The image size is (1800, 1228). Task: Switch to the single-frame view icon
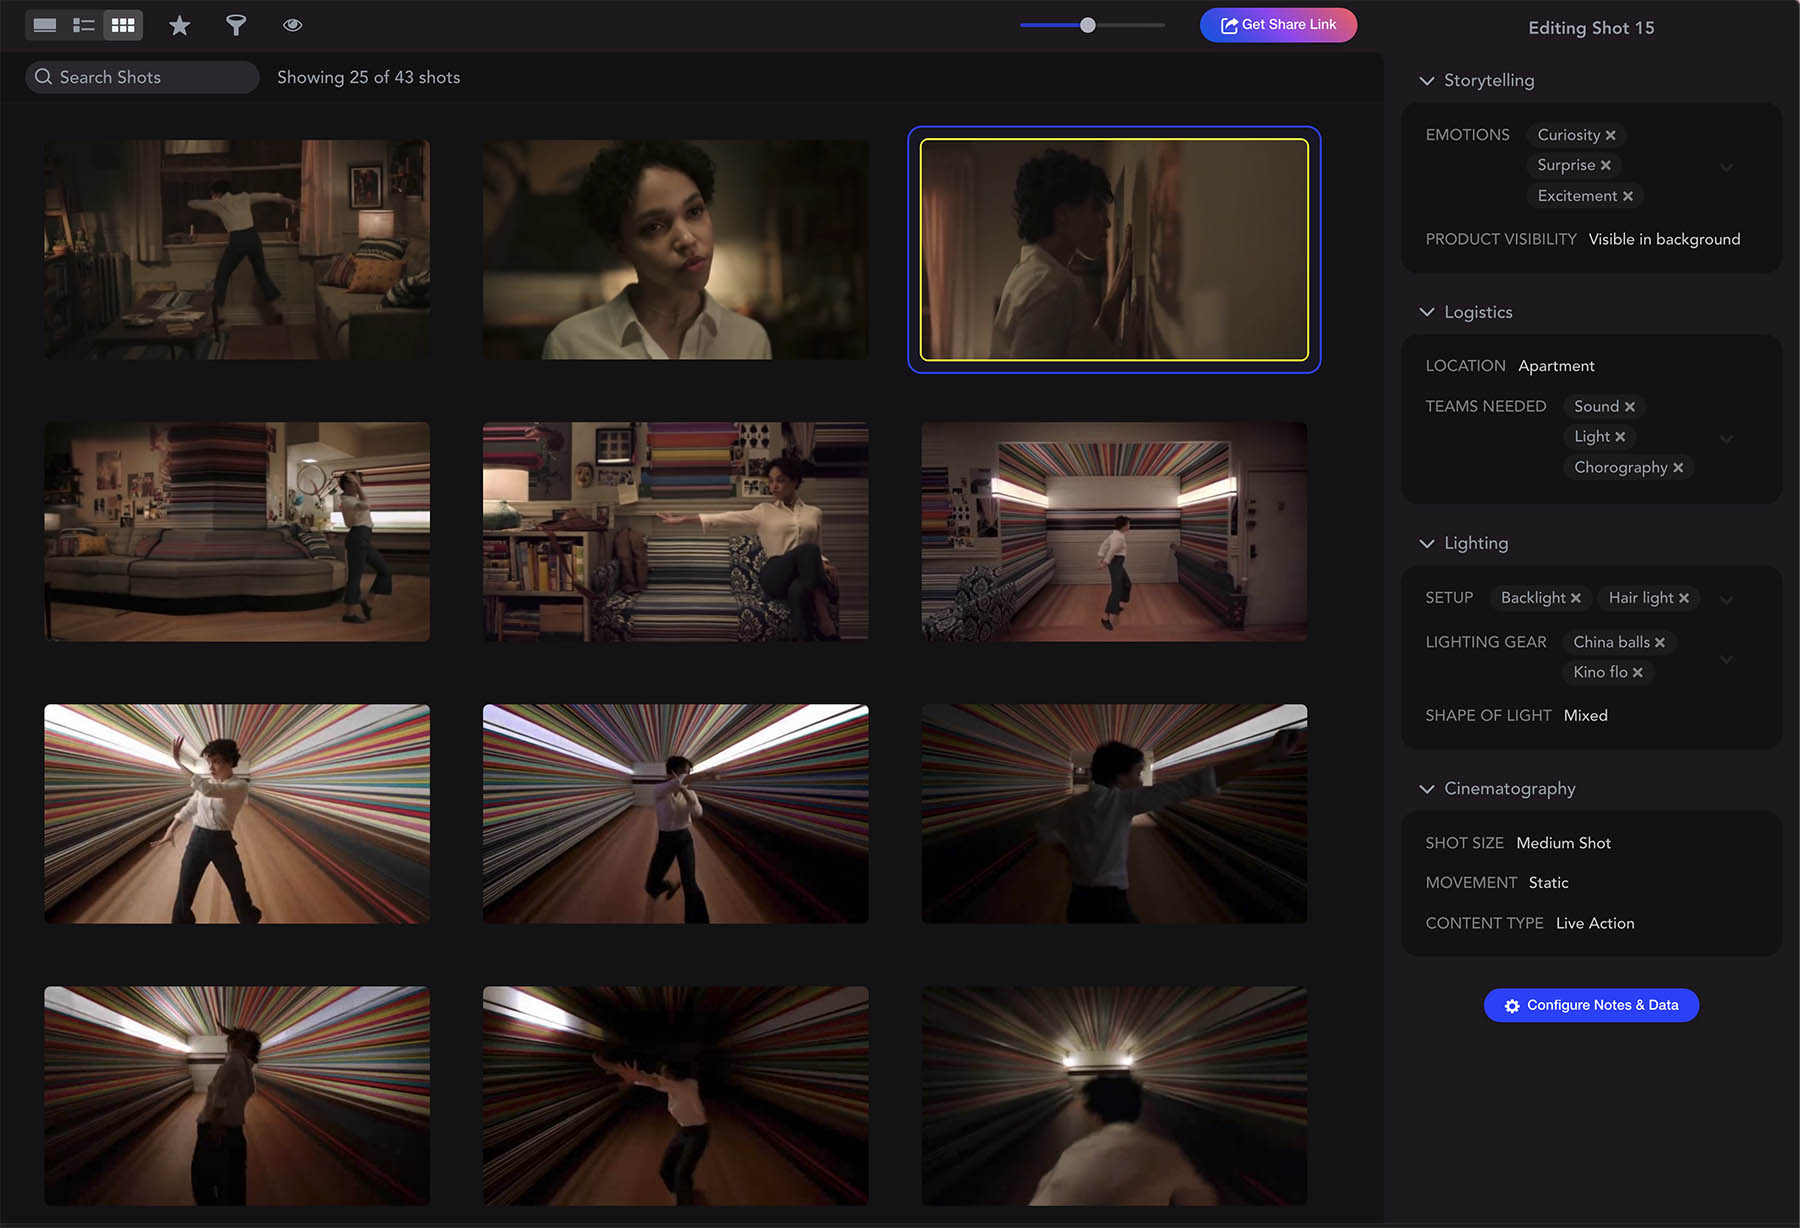point(44,24)
